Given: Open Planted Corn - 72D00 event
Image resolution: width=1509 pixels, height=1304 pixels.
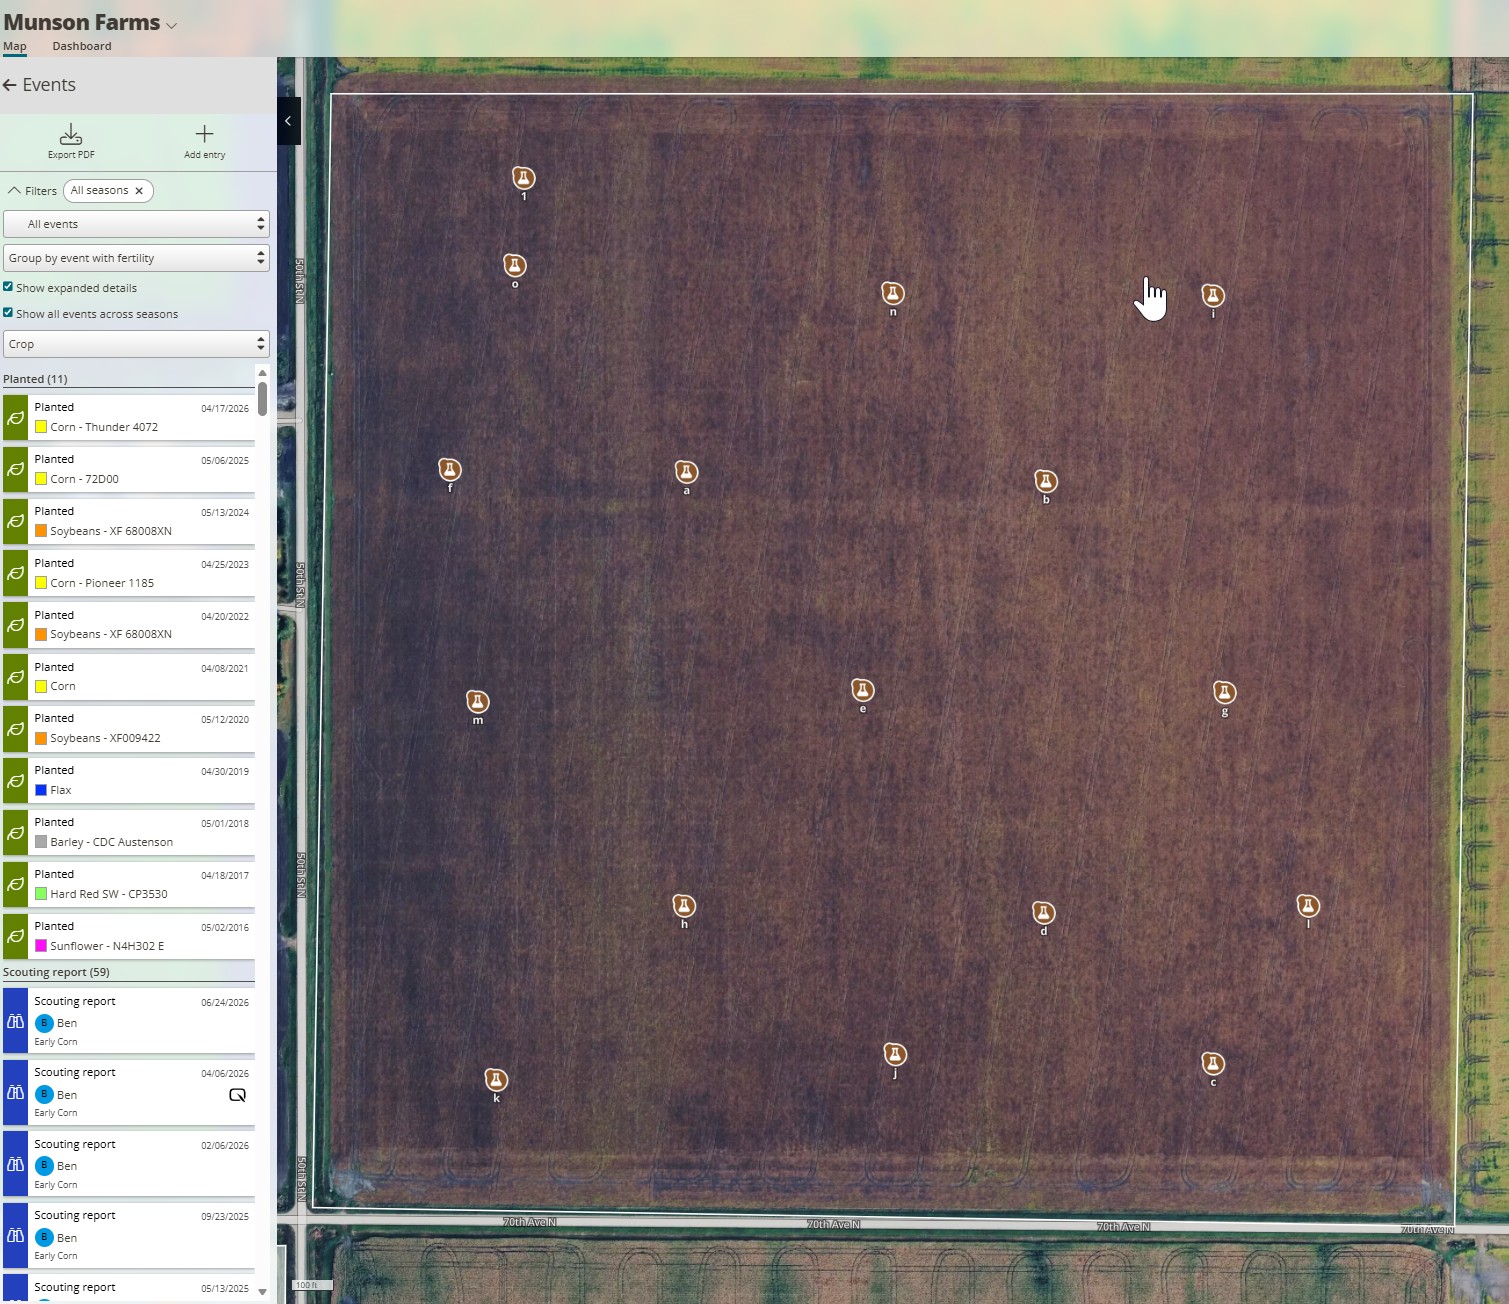Looking at the screenshot, I should point(129,469).
